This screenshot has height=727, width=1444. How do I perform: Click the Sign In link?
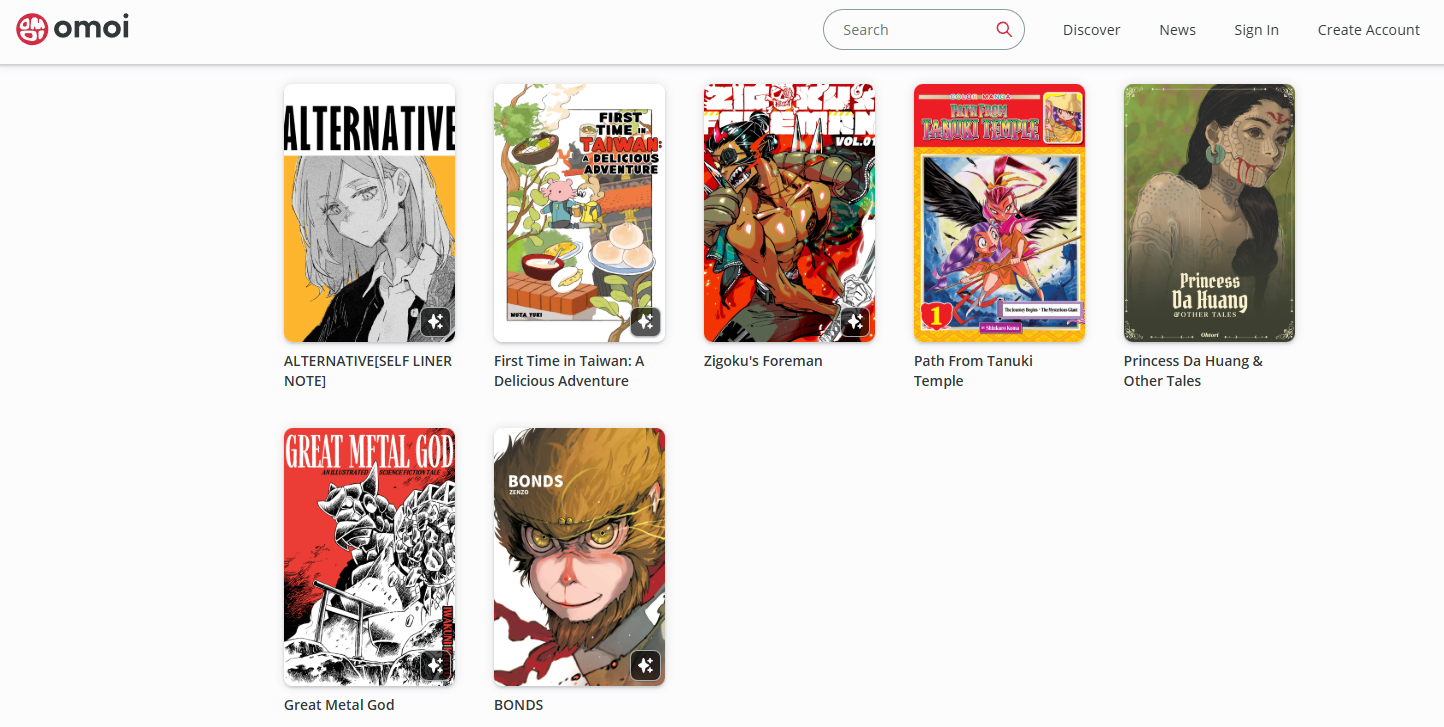[x=1256, y=30]
